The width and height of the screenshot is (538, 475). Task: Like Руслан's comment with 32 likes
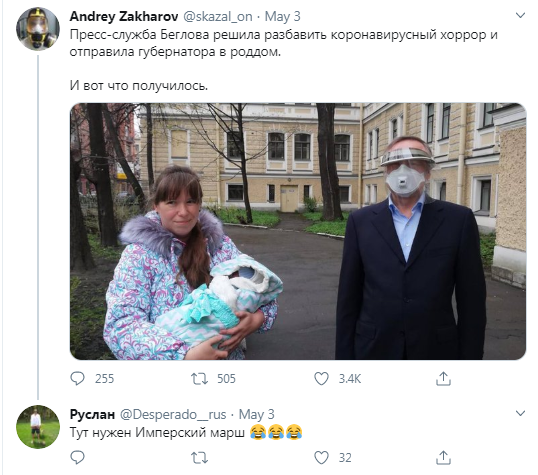tap(321, 457)
